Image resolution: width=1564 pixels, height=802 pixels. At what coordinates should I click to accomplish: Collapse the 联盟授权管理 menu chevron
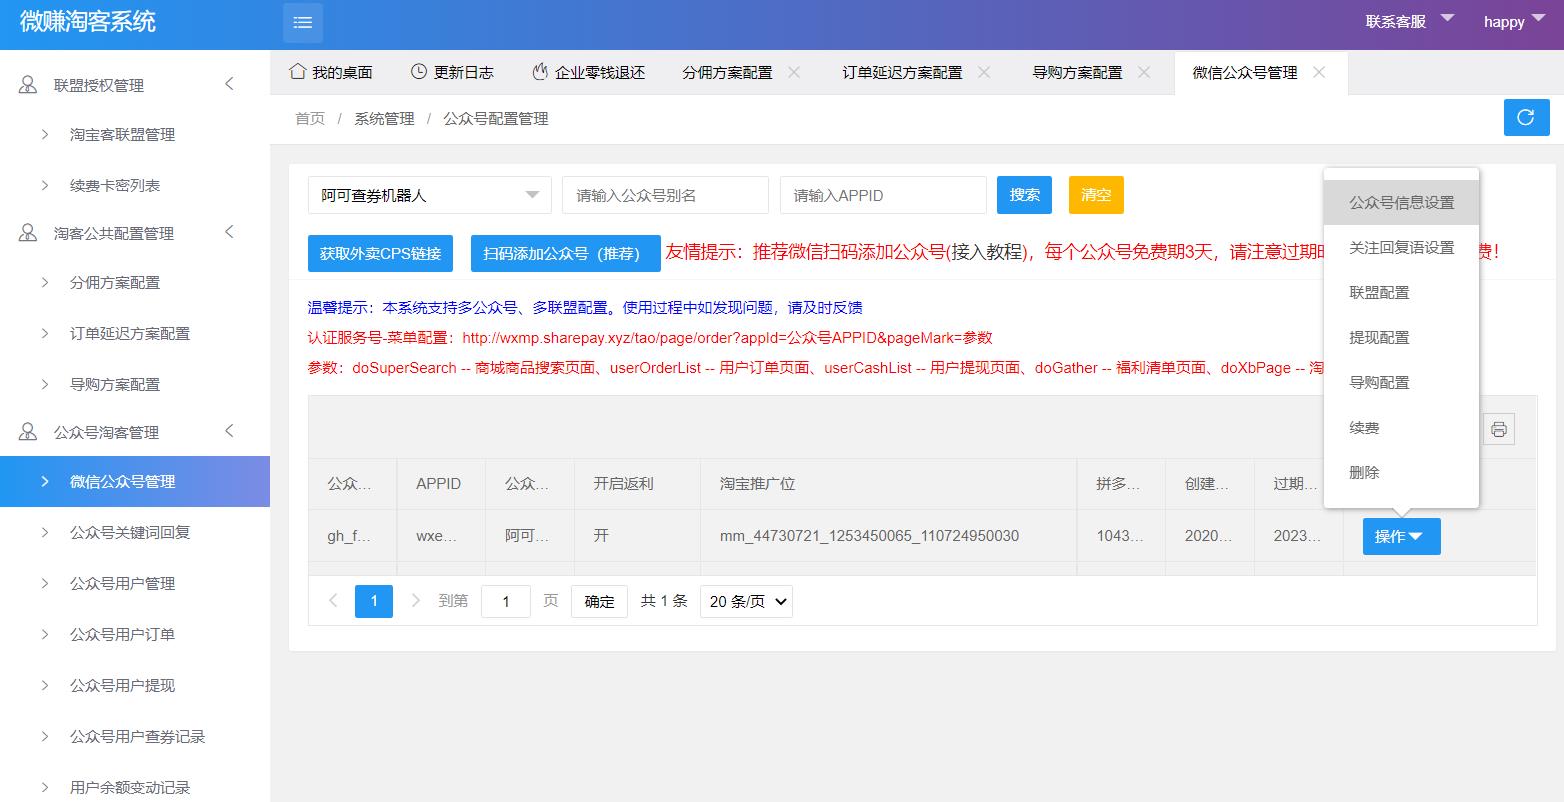point(229,84)
